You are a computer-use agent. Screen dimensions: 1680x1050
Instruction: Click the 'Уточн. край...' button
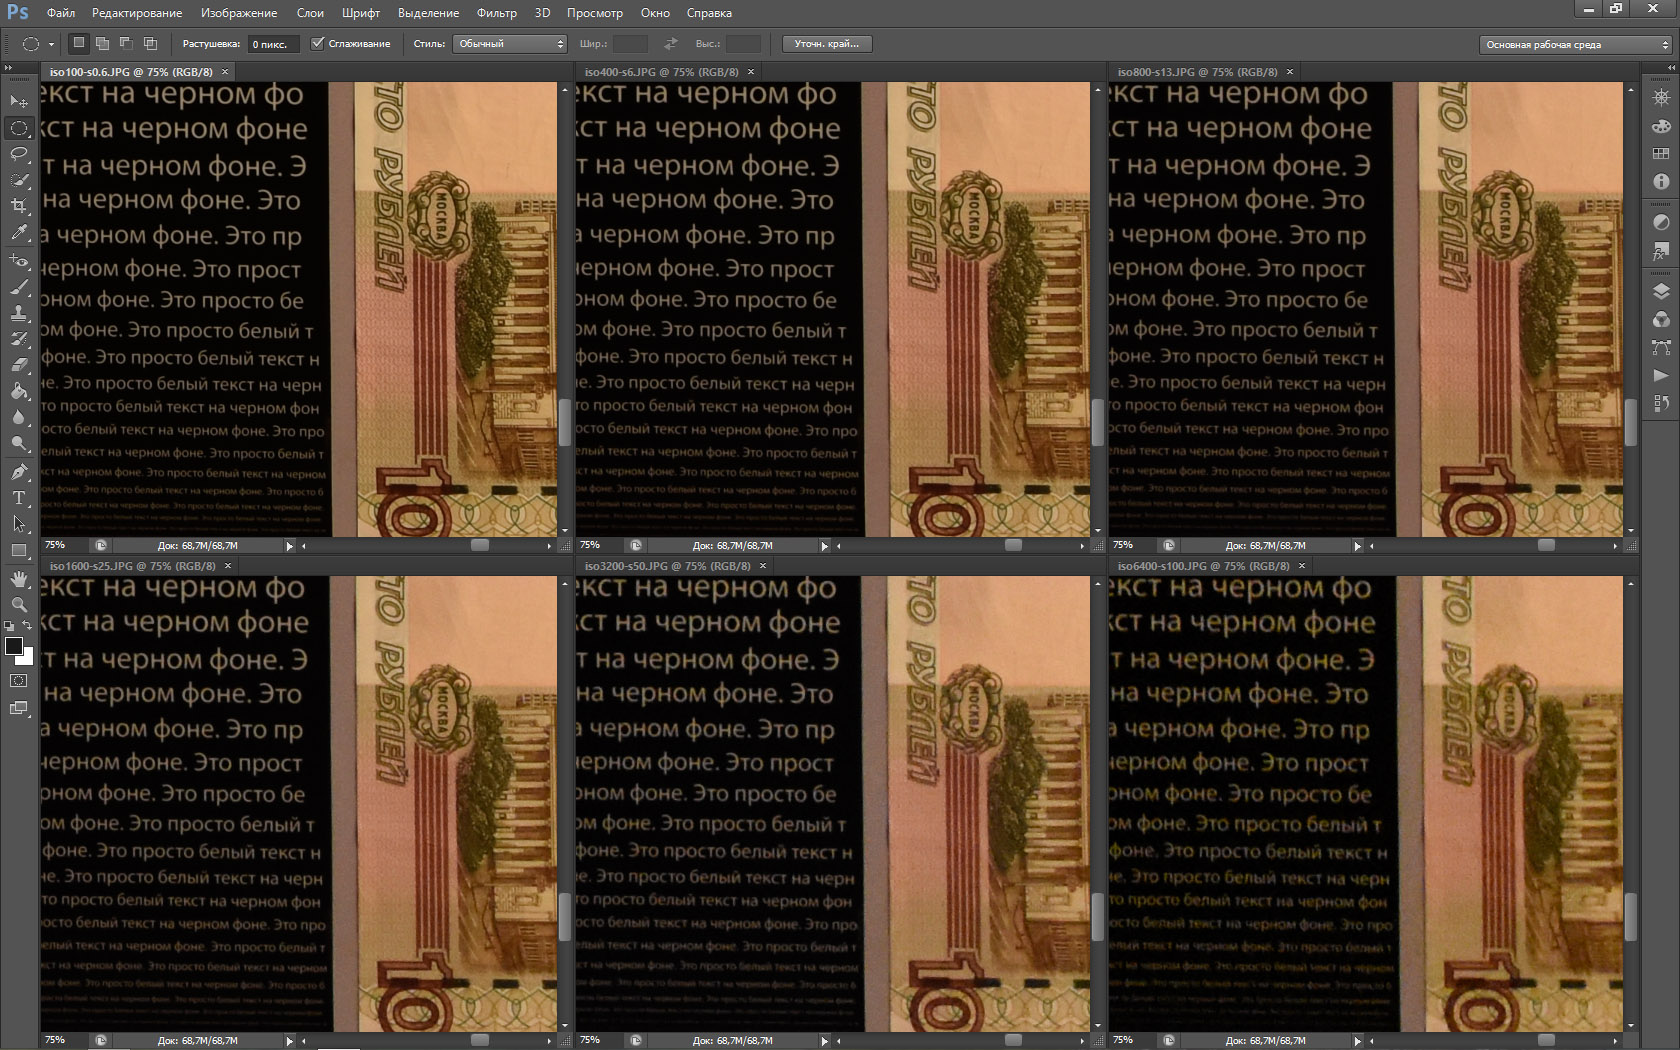pyautogui.click(x=826, y=44)
